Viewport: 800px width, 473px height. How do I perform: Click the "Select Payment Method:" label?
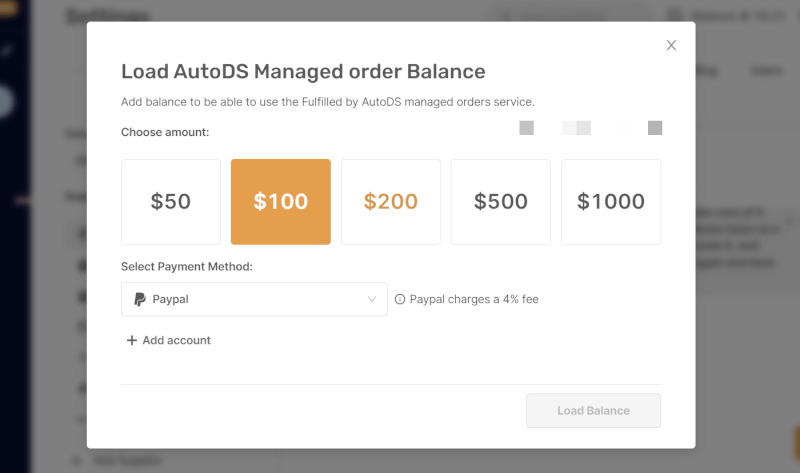tap(187, 267)
